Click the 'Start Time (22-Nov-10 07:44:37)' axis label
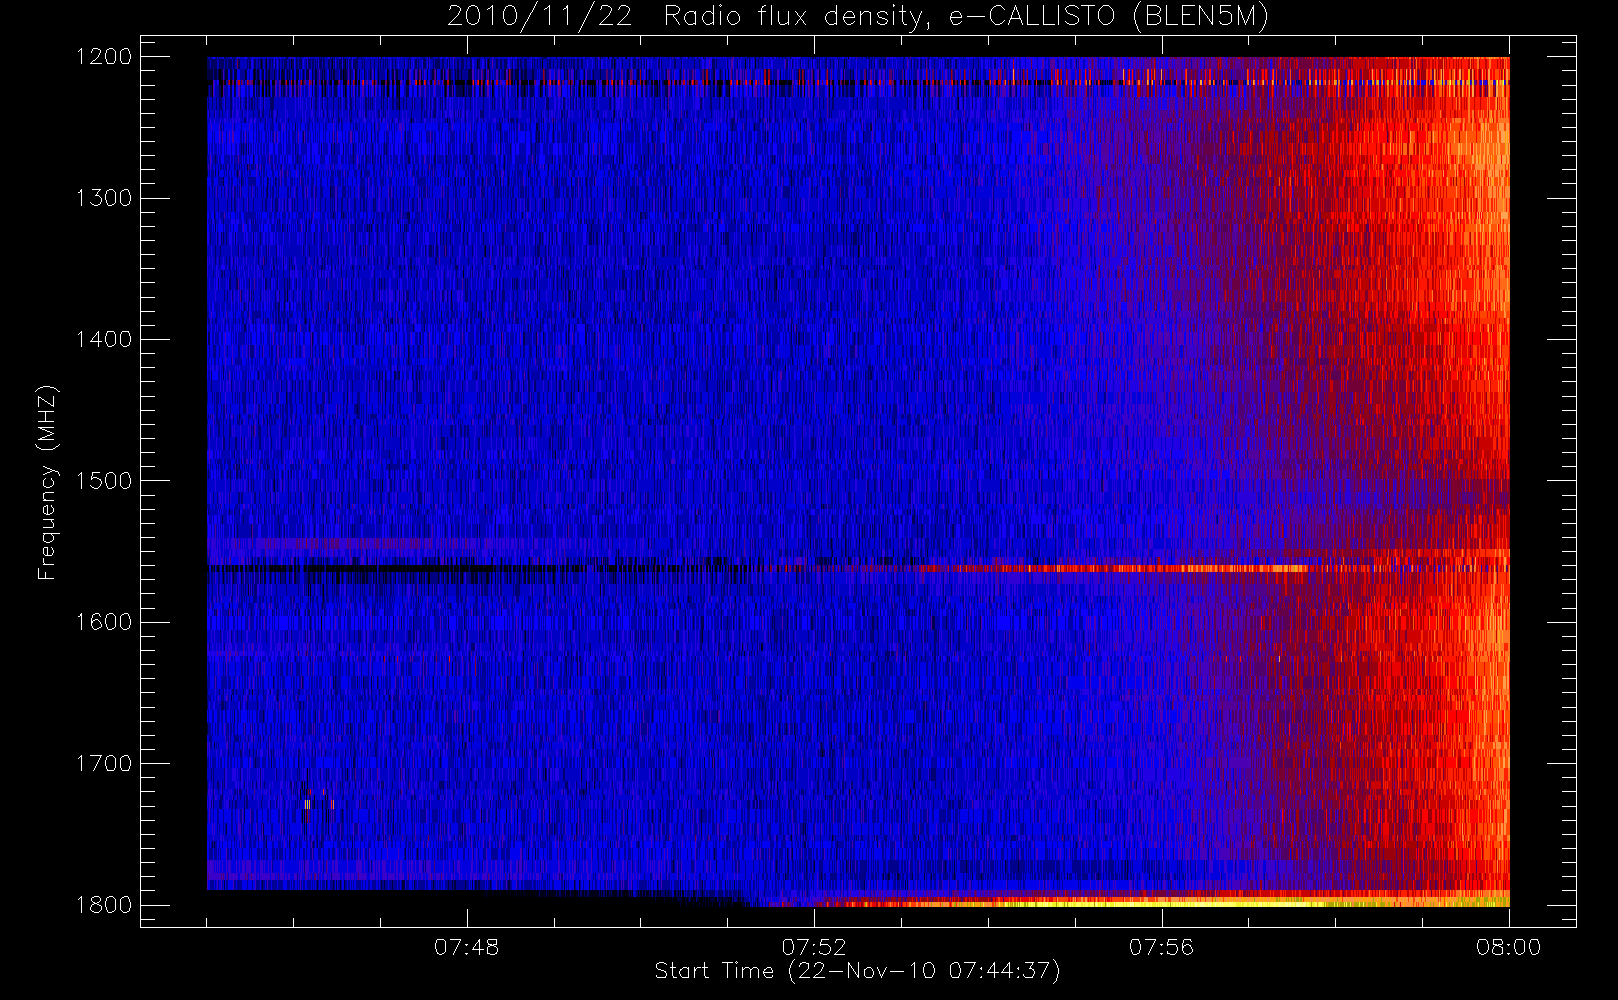This screenshot has width=1618, height=1000. 857,971
